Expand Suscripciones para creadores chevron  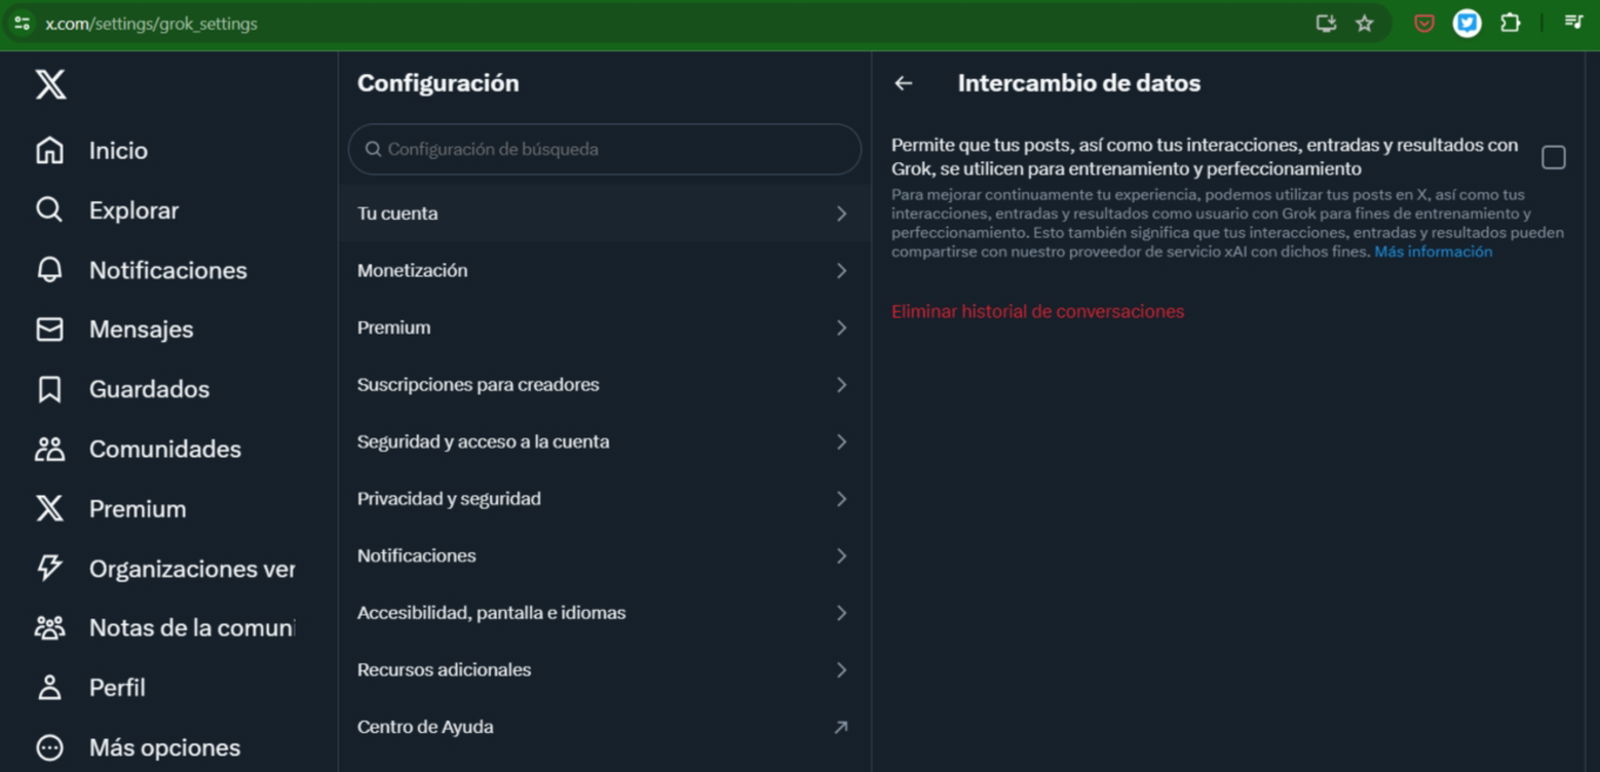point(841,384)
